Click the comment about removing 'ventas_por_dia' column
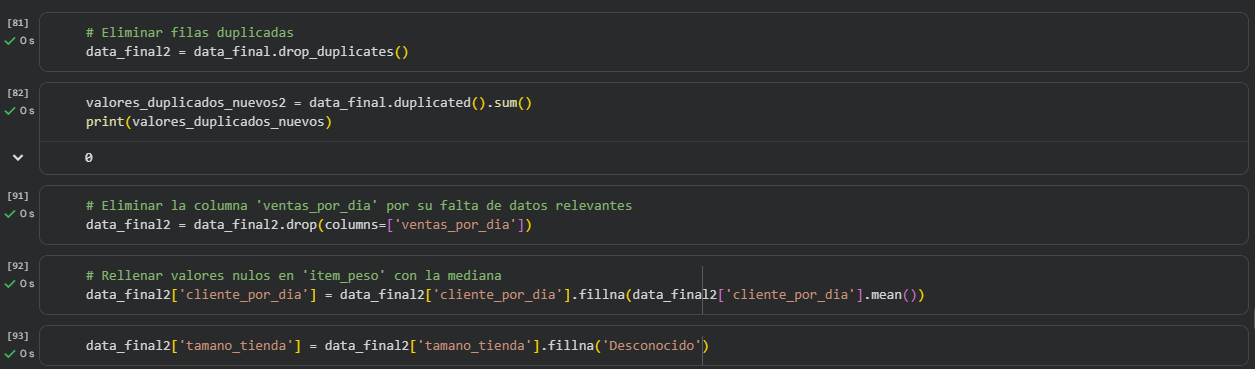This screenshot has height=369, width=1255. tap(359, 205)
